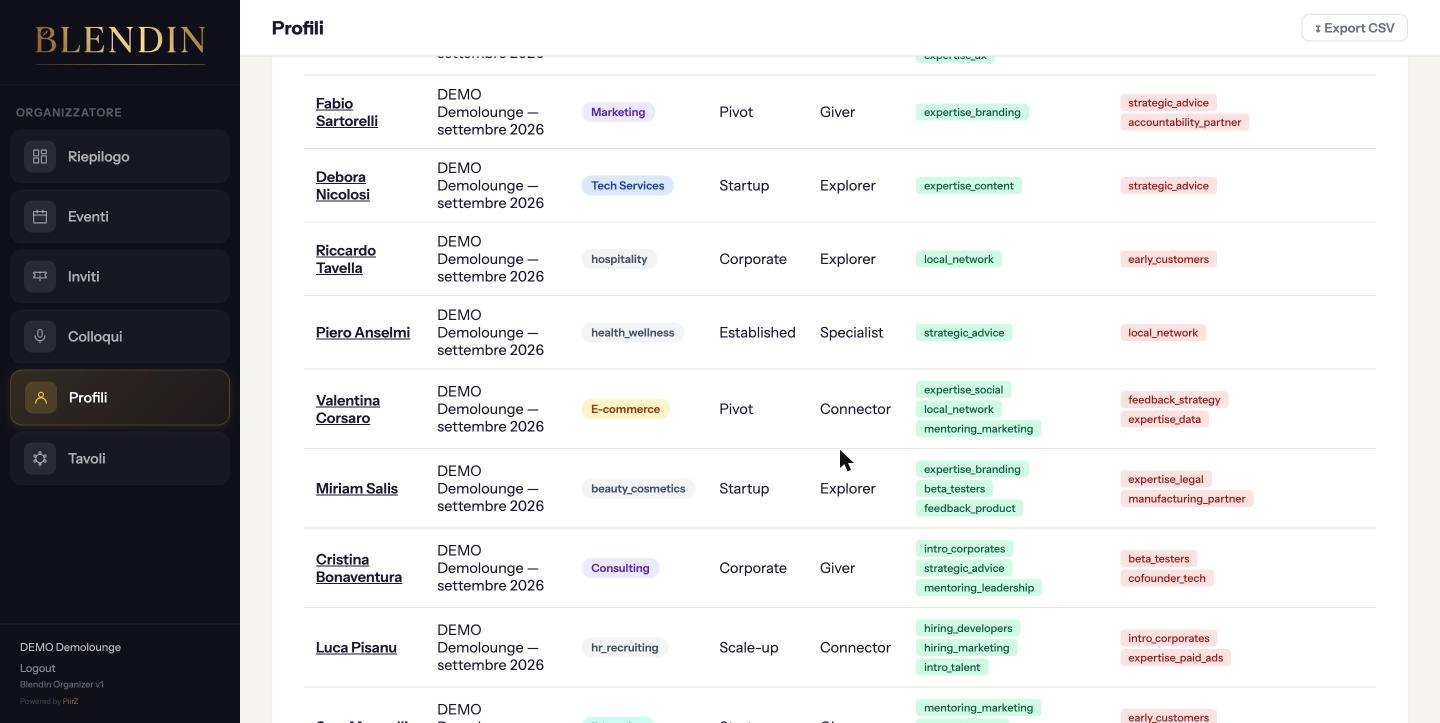This screenshot has height=723, width=1440.
Task: Click the Colloqui microphone icon
Action: [x=40, y=337]
